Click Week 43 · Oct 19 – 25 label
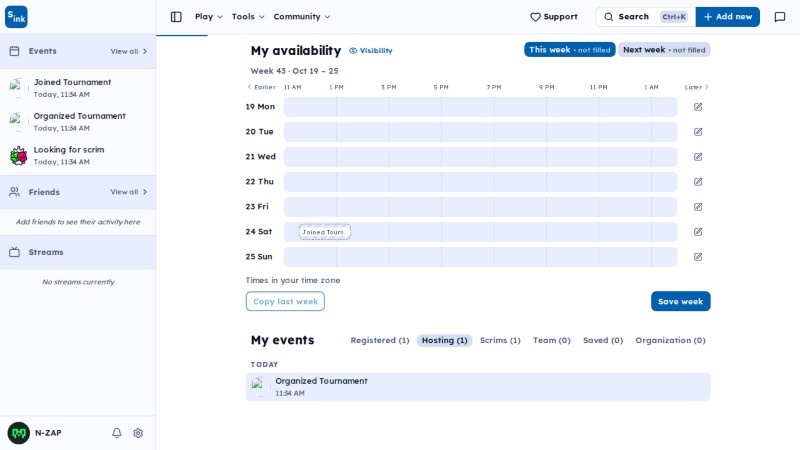 [x=294, y=71]
